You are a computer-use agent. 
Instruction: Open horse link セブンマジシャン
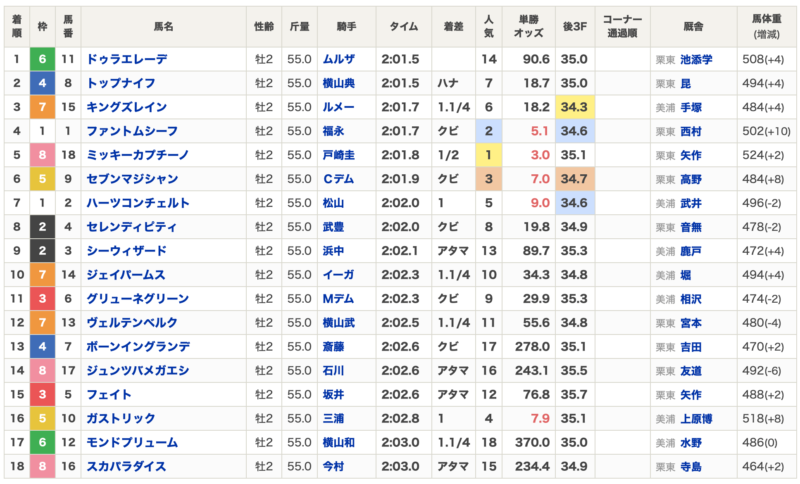pyautogui.click(x=132, y=179)
